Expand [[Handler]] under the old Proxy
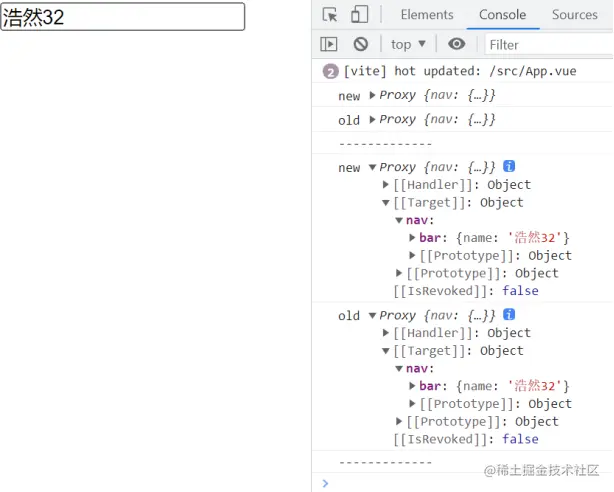Screen dimensions: 614x492 (386, 333)
